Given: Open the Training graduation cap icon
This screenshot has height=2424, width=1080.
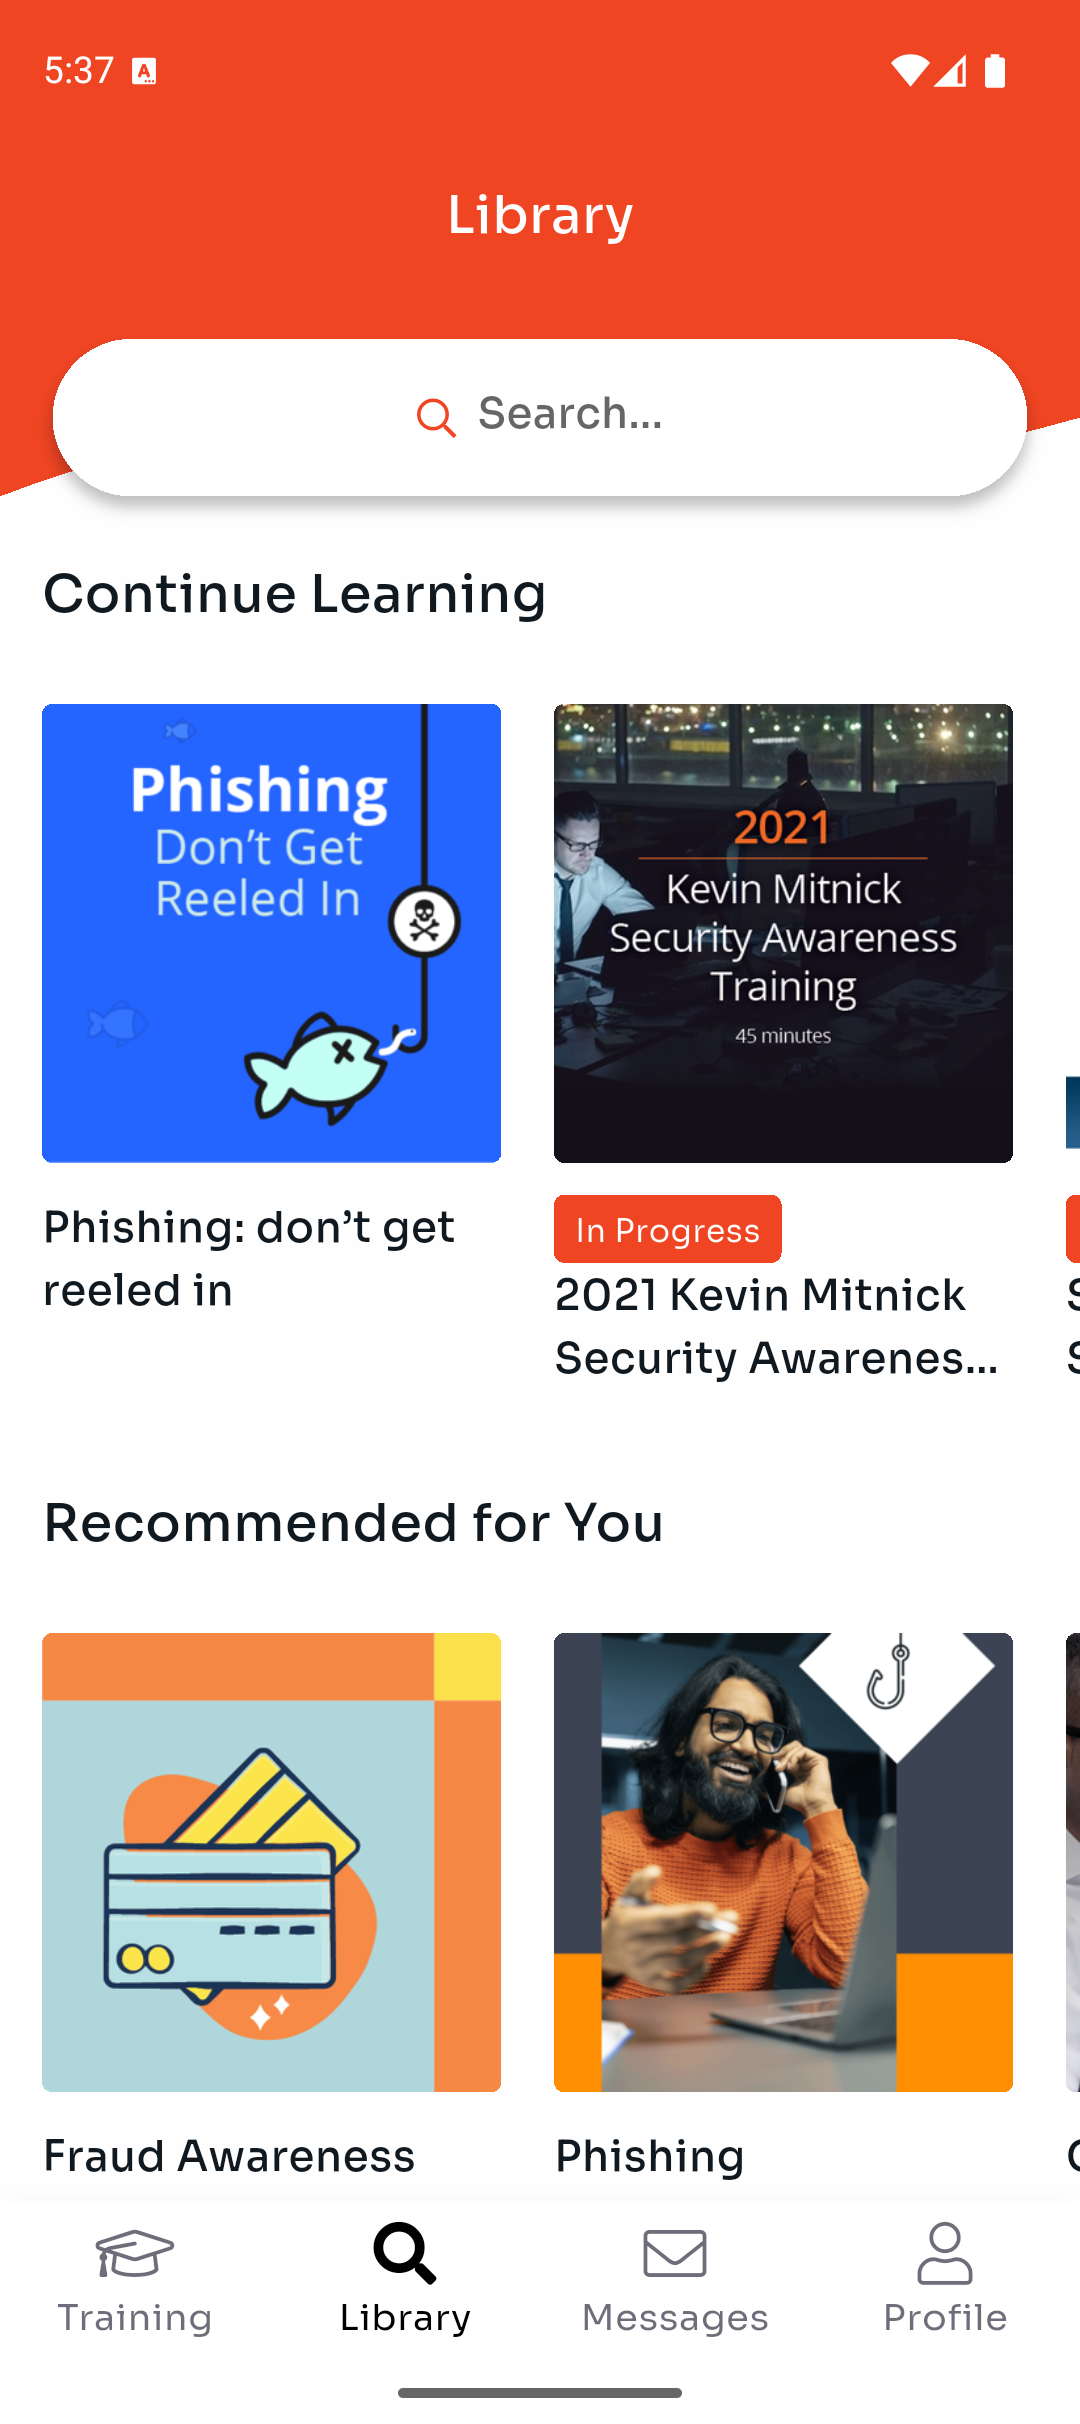Looking at the screenshot, I should point(135,2253).
